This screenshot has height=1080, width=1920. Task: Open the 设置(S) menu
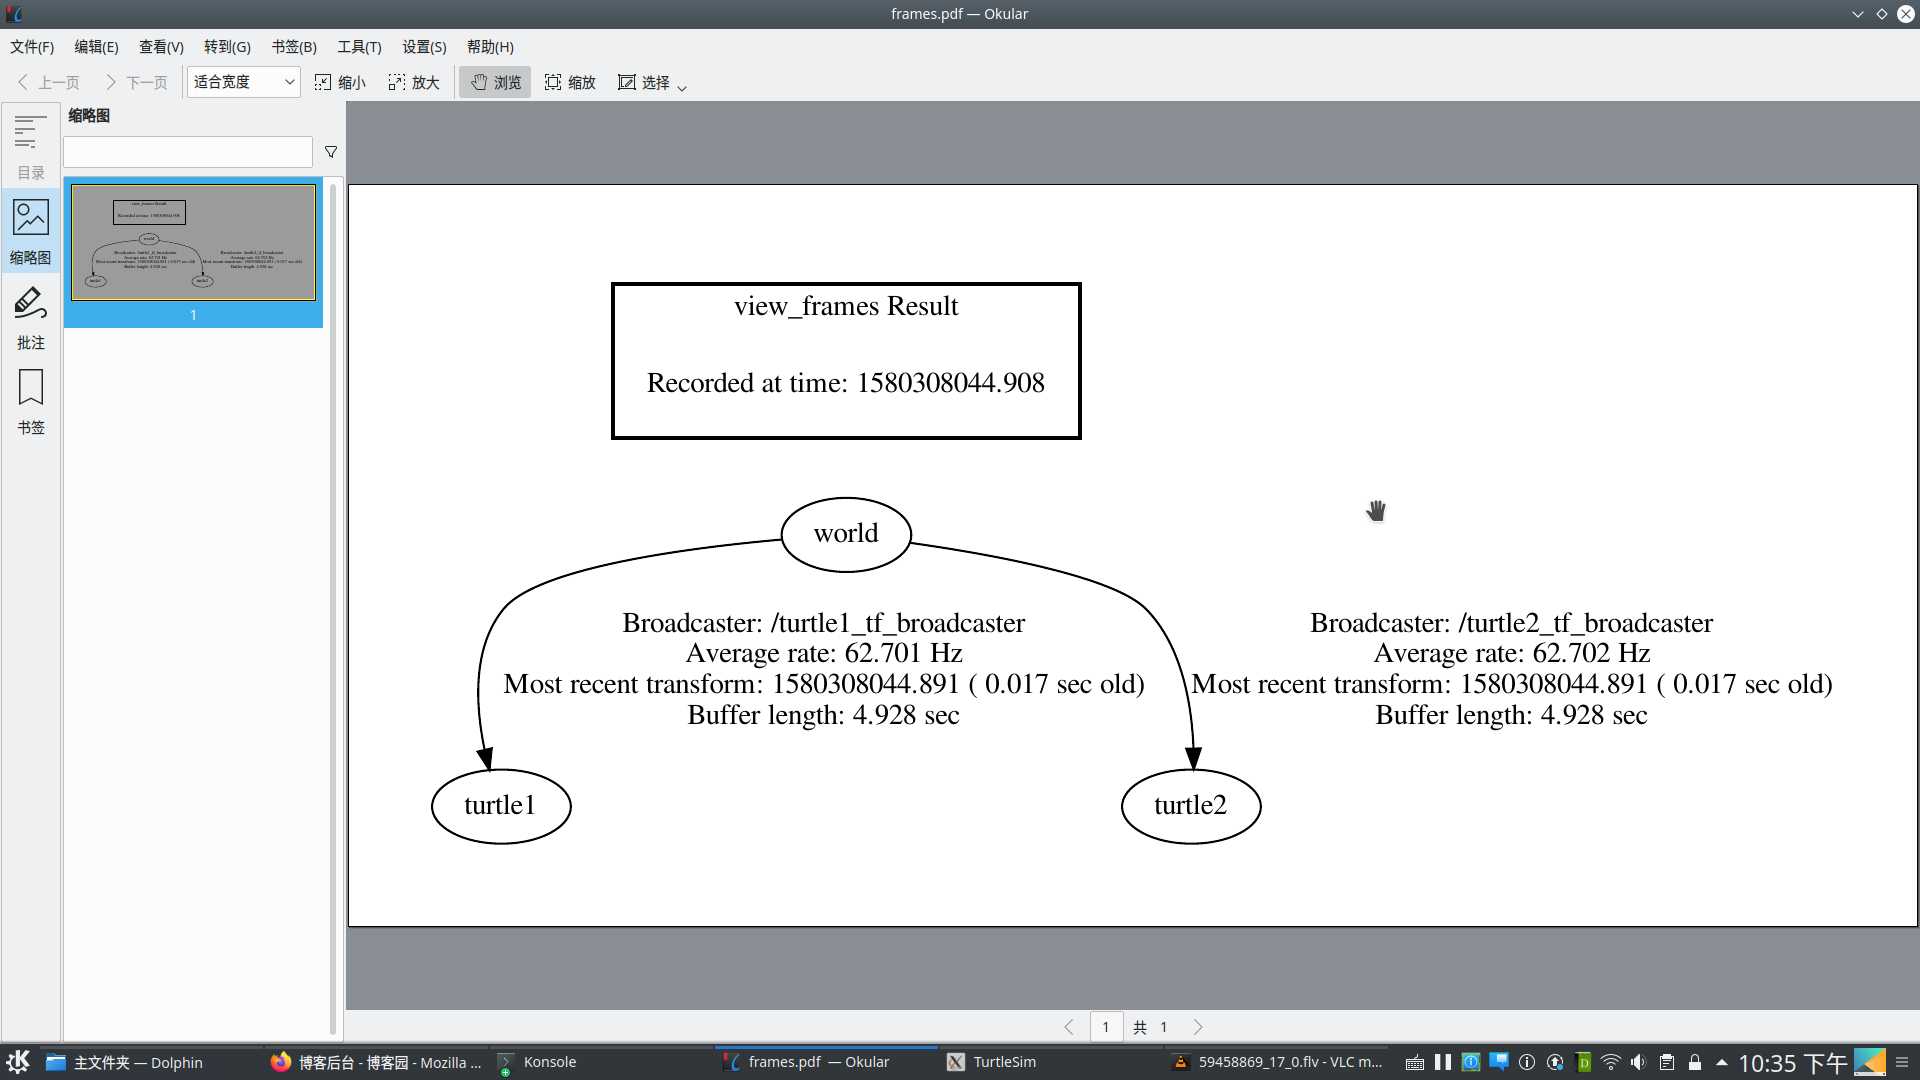tap(424, 47)
